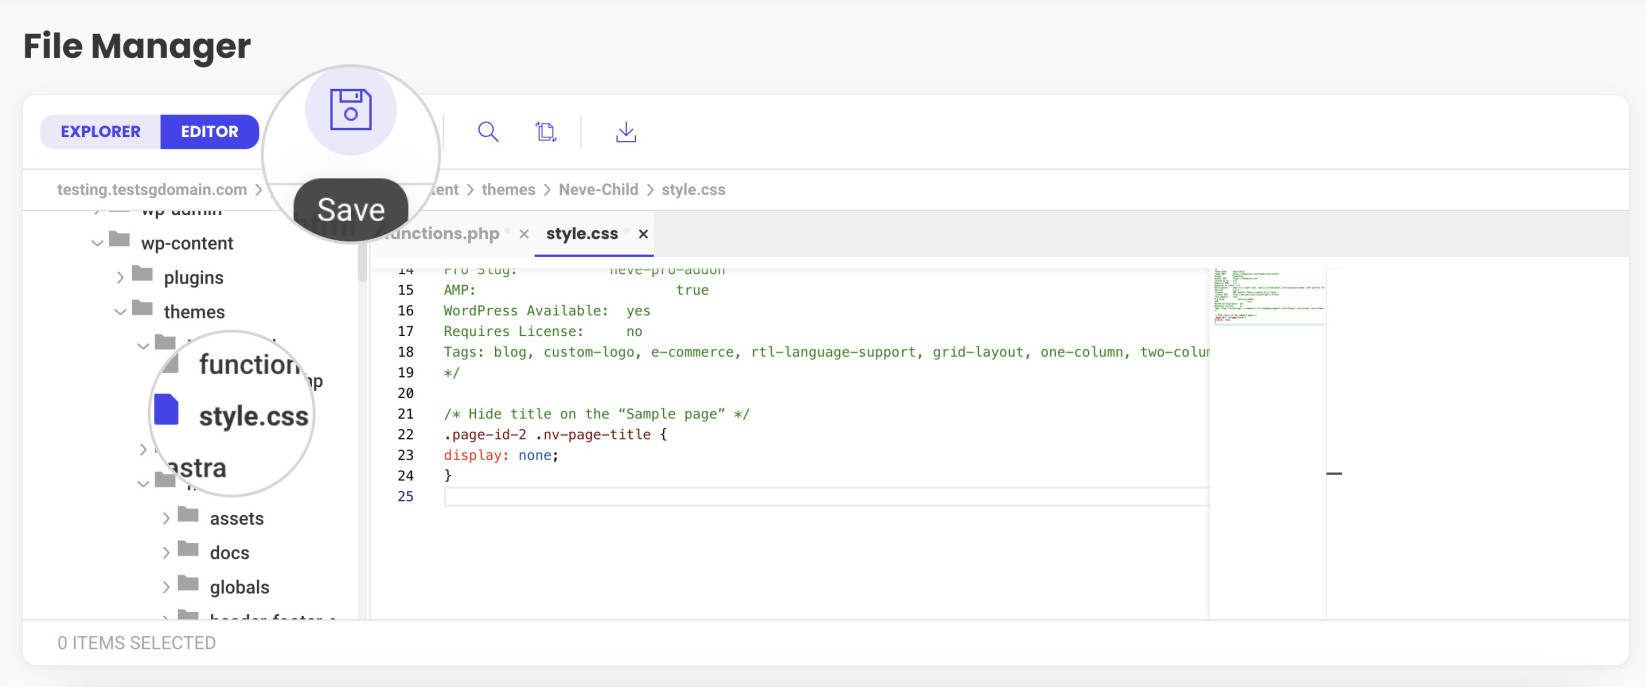The image size is (1646, 687).
Task: Go to the Neve-Child breadcrumb folder
Action: (598, 190)
